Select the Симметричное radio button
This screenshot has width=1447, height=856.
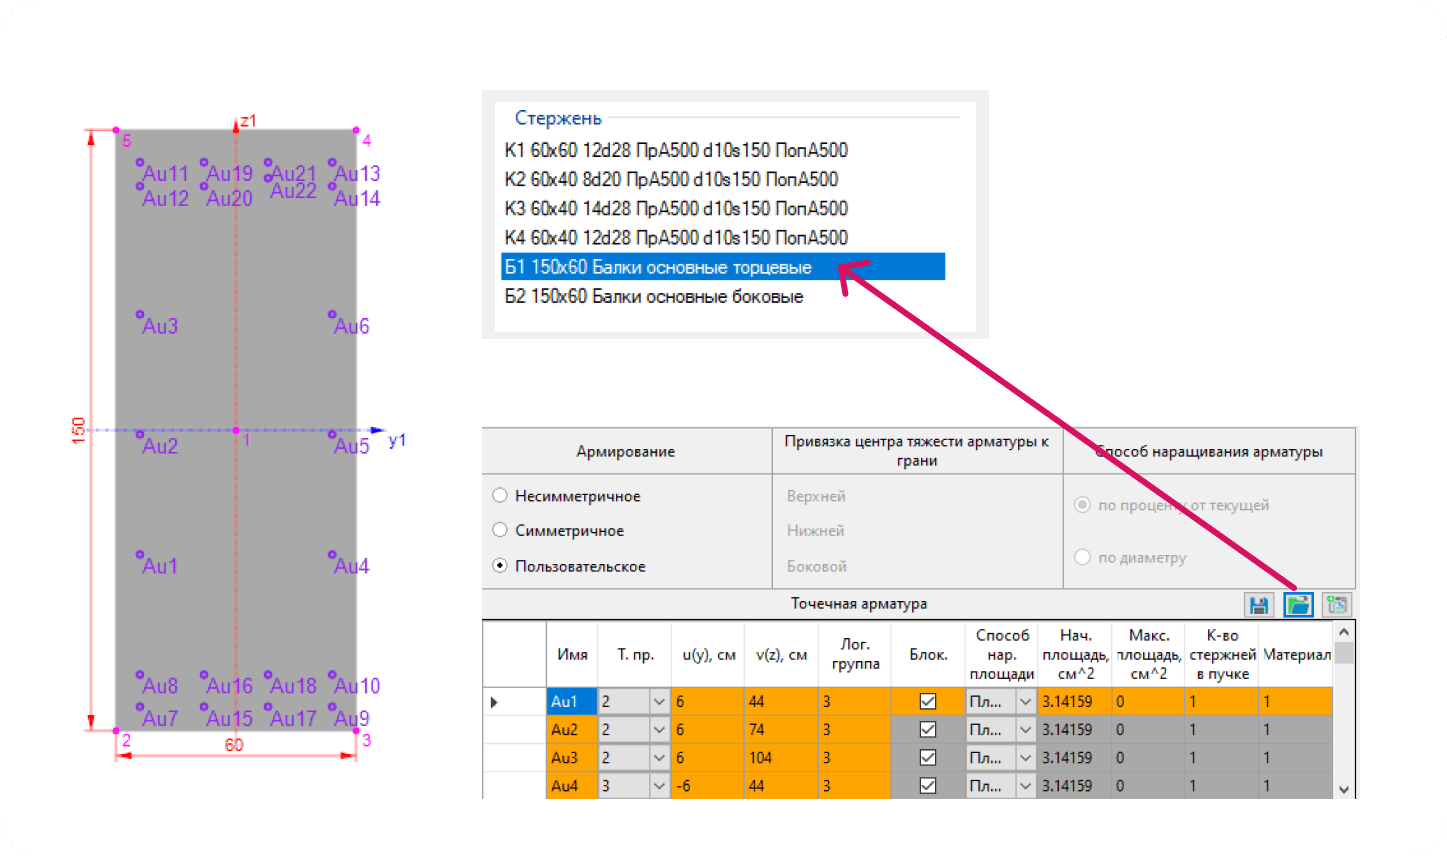[x=500, y=530]
